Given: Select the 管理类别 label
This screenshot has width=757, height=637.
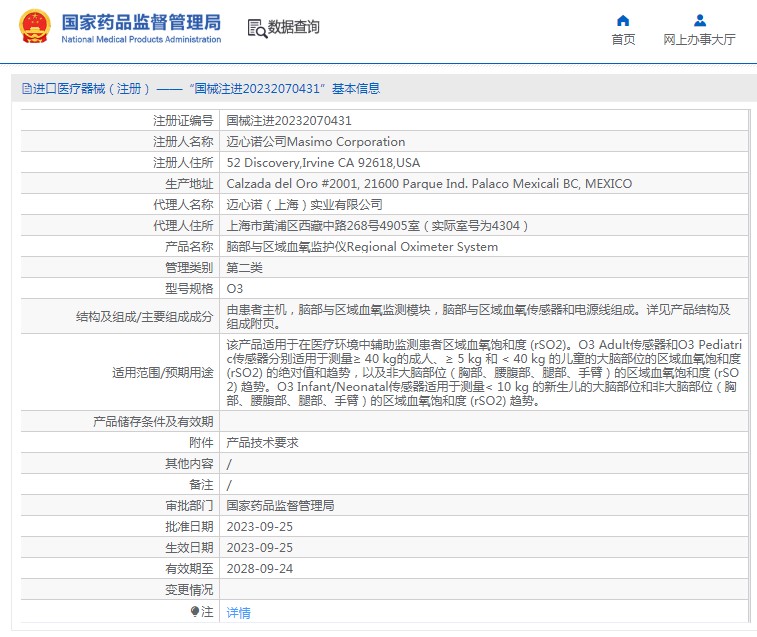Looking at the screenshot, I should (189, 268).
